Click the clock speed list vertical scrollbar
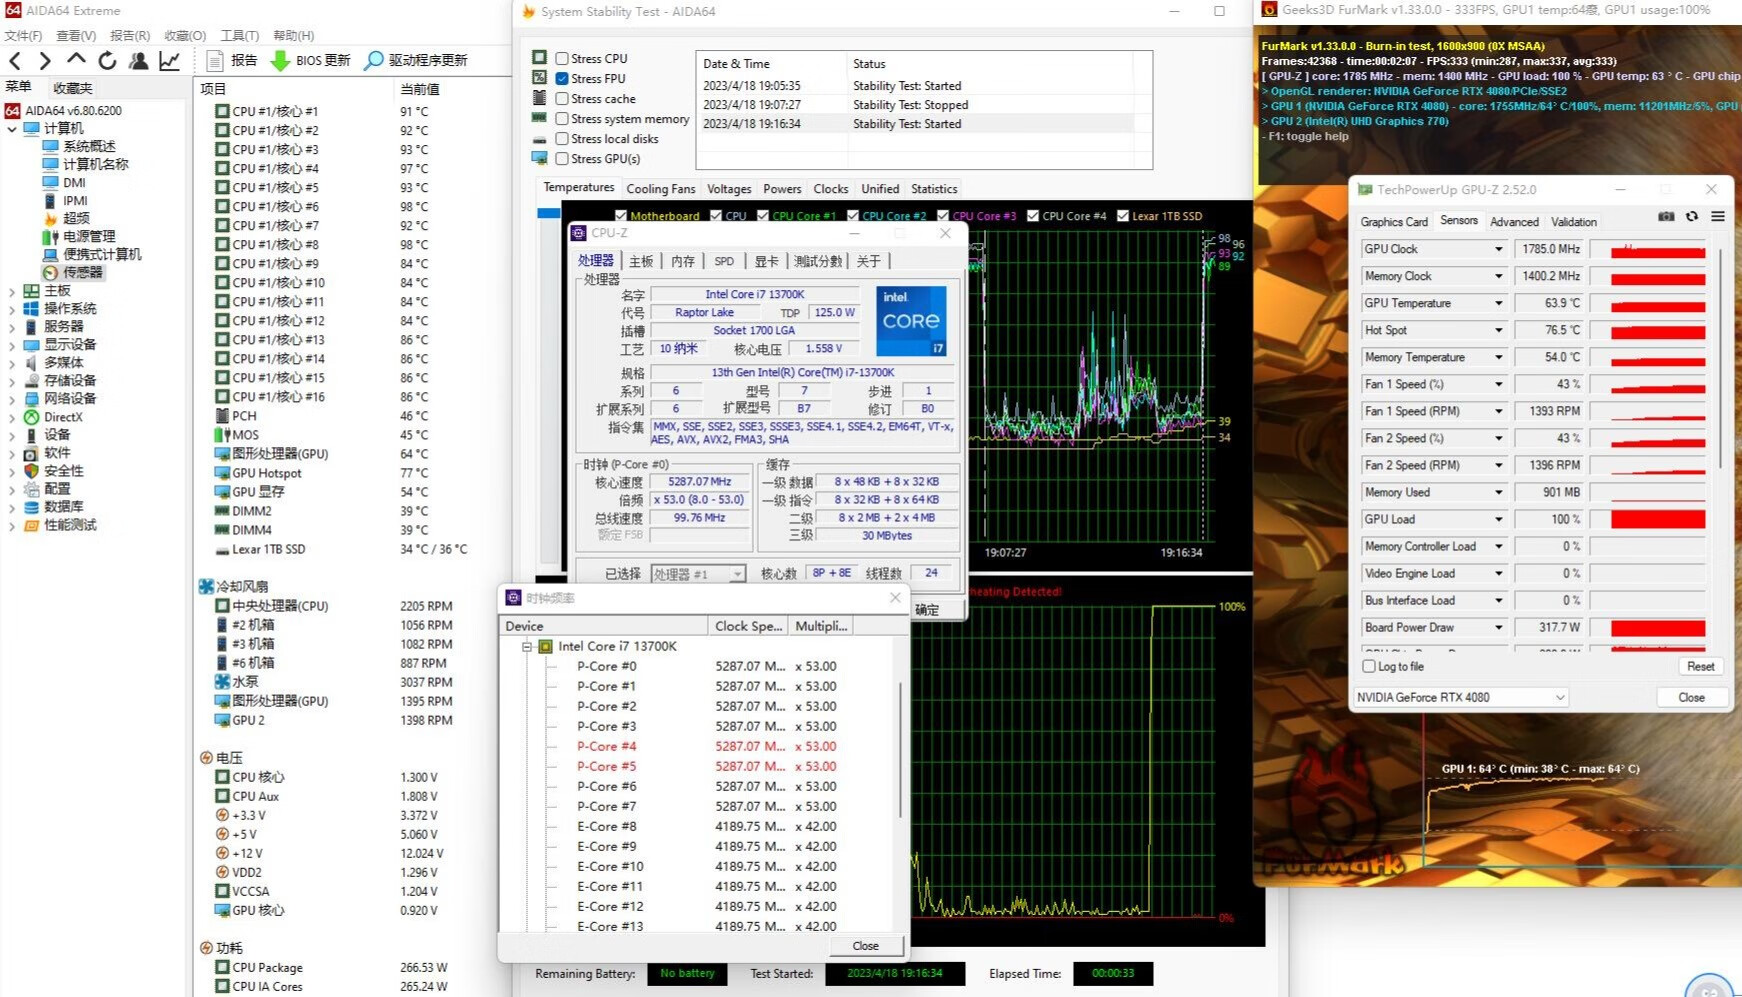This screenshot has width=1742, height=997. point(901,750)
